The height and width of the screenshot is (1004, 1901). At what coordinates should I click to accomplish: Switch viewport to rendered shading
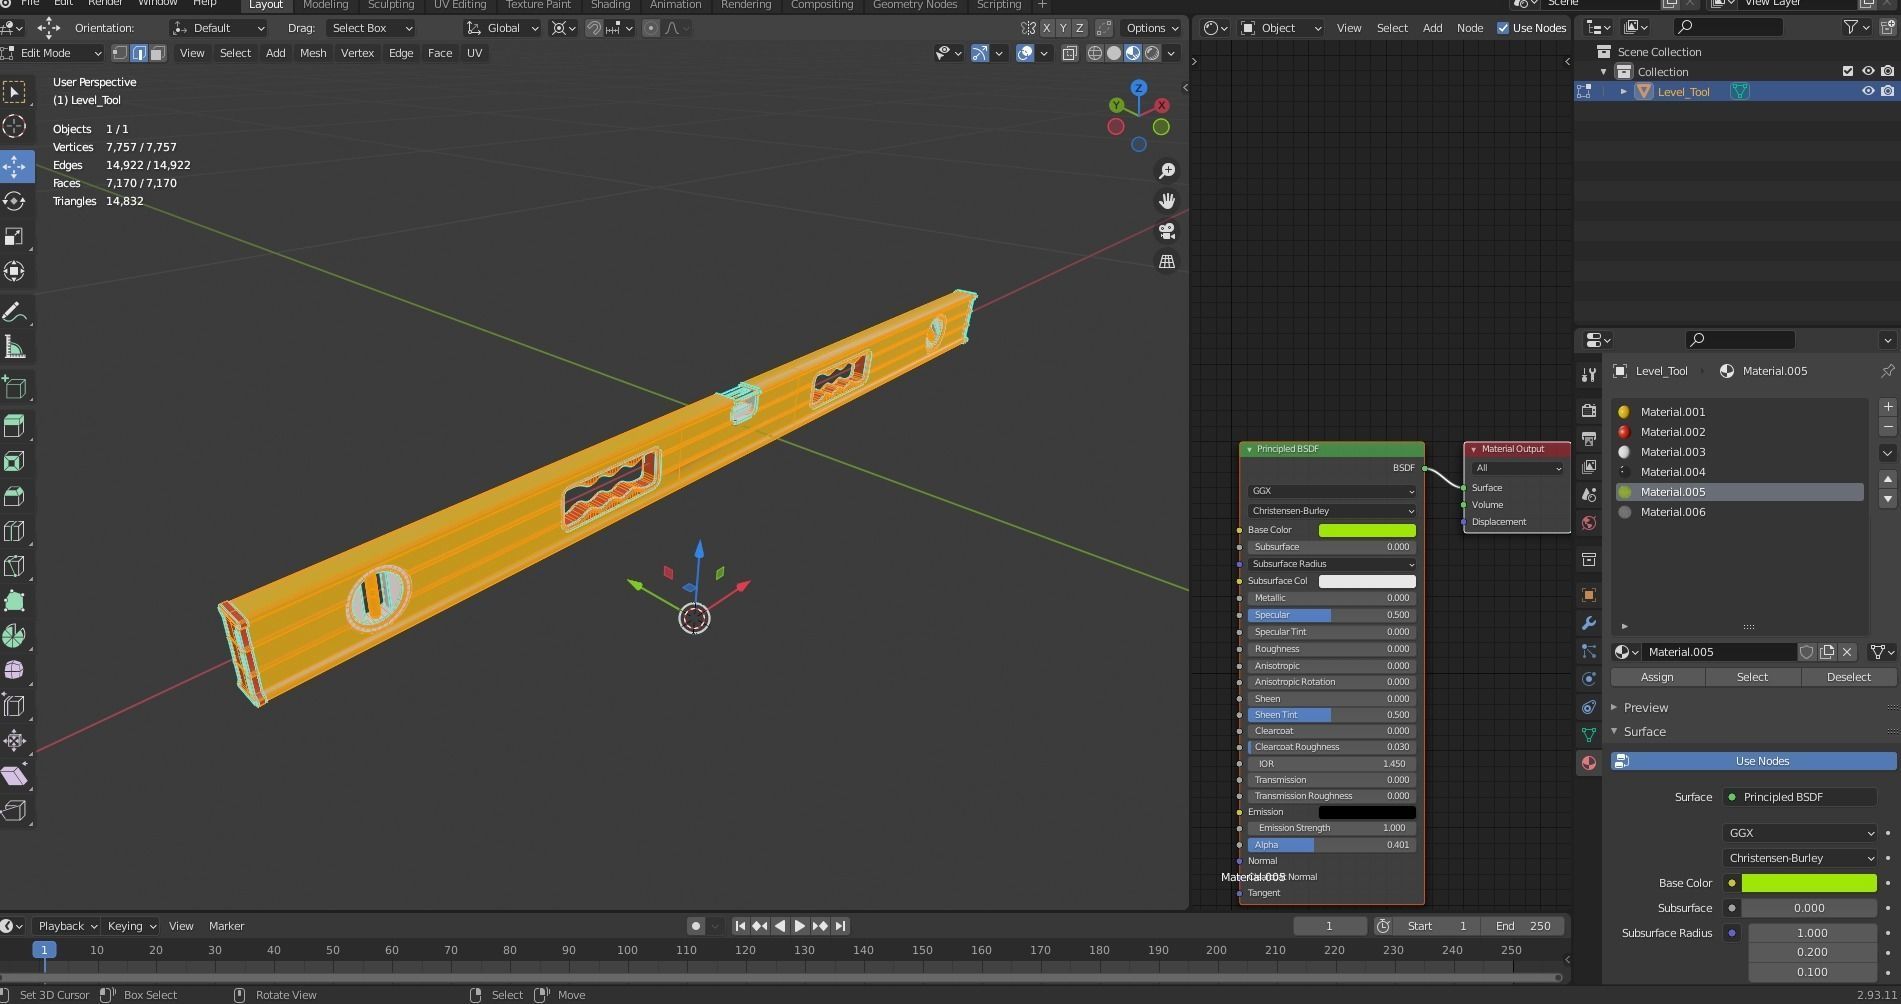point(1152,53)
